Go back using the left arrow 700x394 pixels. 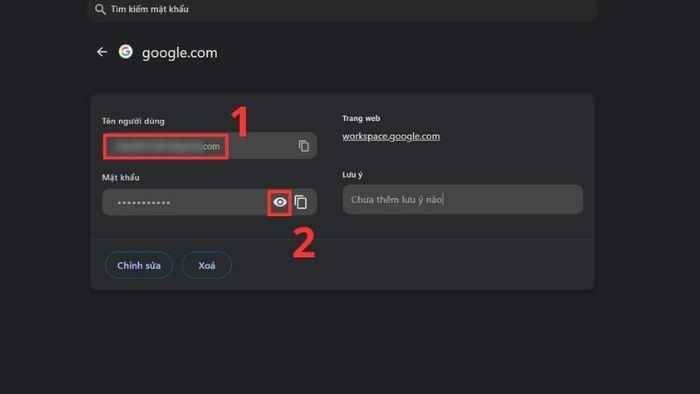102,52
